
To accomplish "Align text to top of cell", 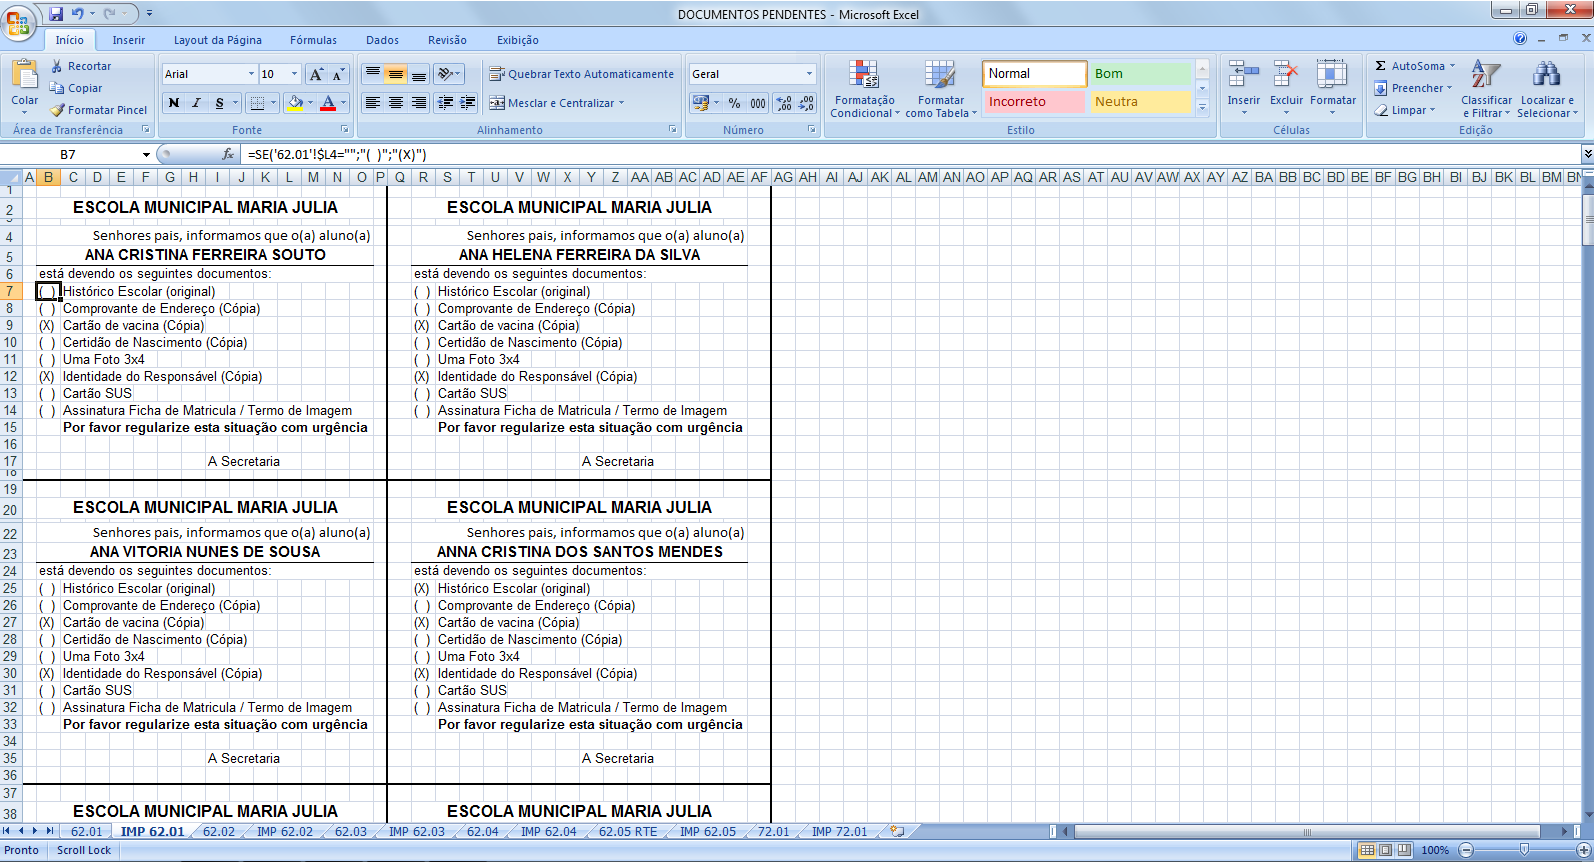I will [373, 74].
